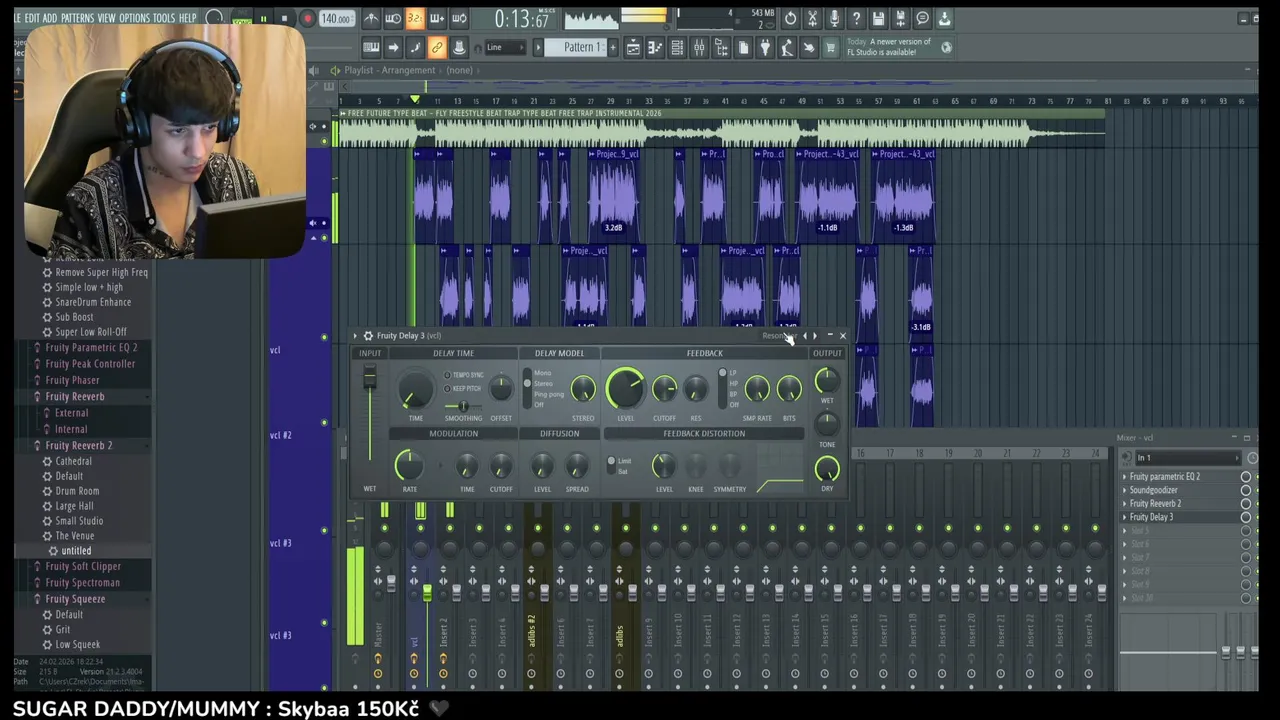Expand Fruity Delay 3 plugin menu arrow
1280x720 pixels.
[355, 335]
